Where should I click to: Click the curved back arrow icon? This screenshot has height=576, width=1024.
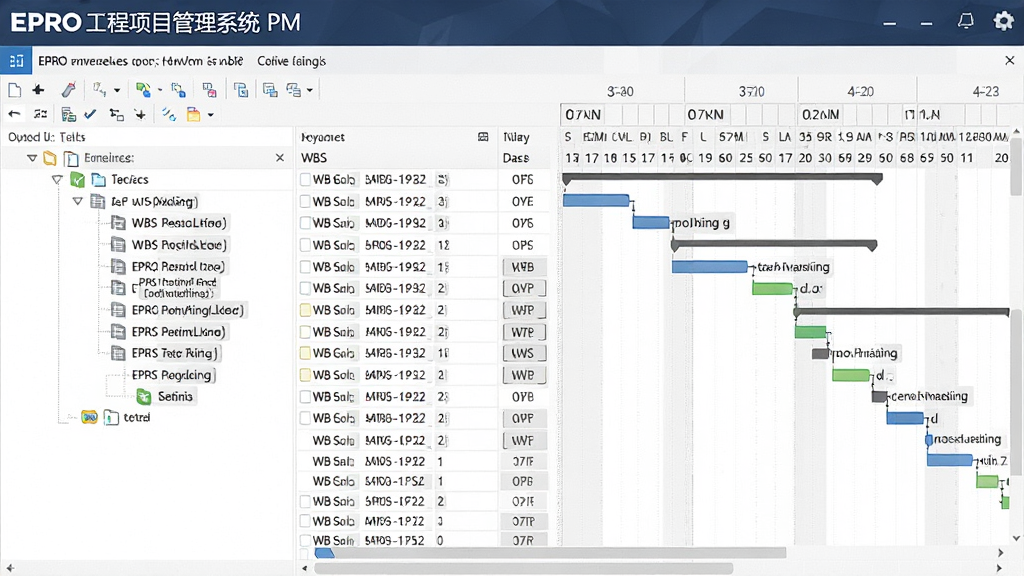(x=14, y=114)
